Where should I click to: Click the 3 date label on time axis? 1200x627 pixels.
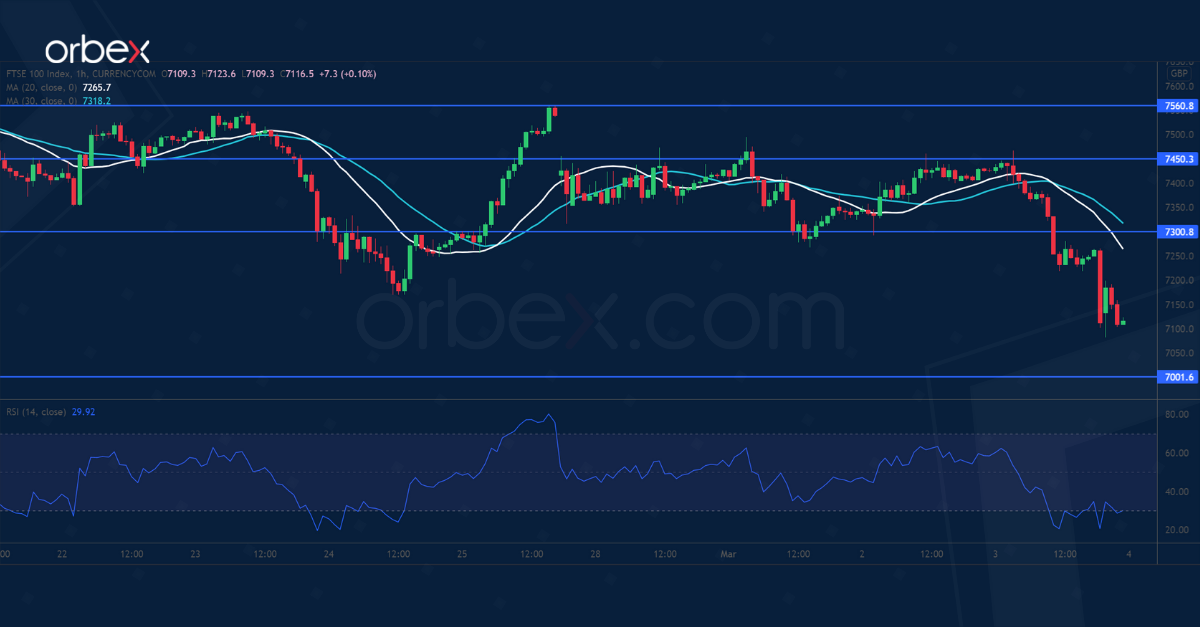click(x=996, y=553)
